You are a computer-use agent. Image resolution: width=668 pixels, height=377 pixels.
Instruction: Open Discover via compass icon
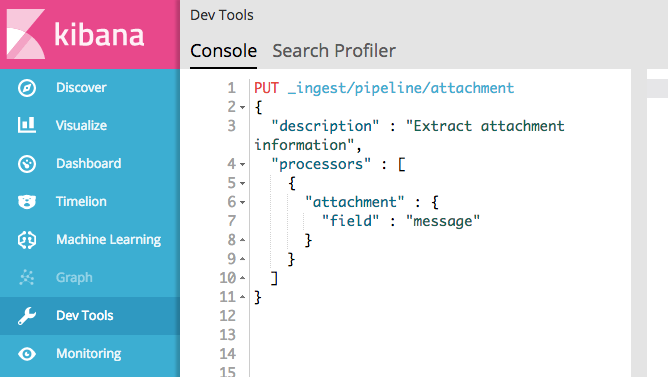(x=27, y=88)
